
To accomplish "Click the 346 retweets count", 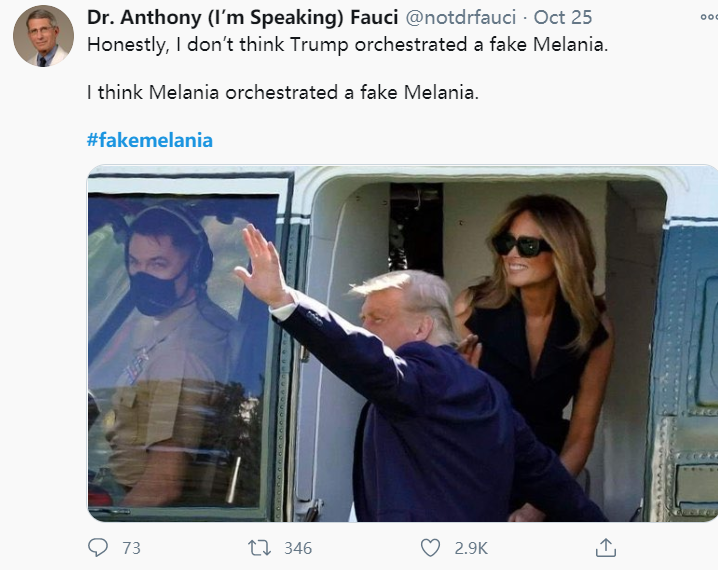I will [x=297, y=548].
